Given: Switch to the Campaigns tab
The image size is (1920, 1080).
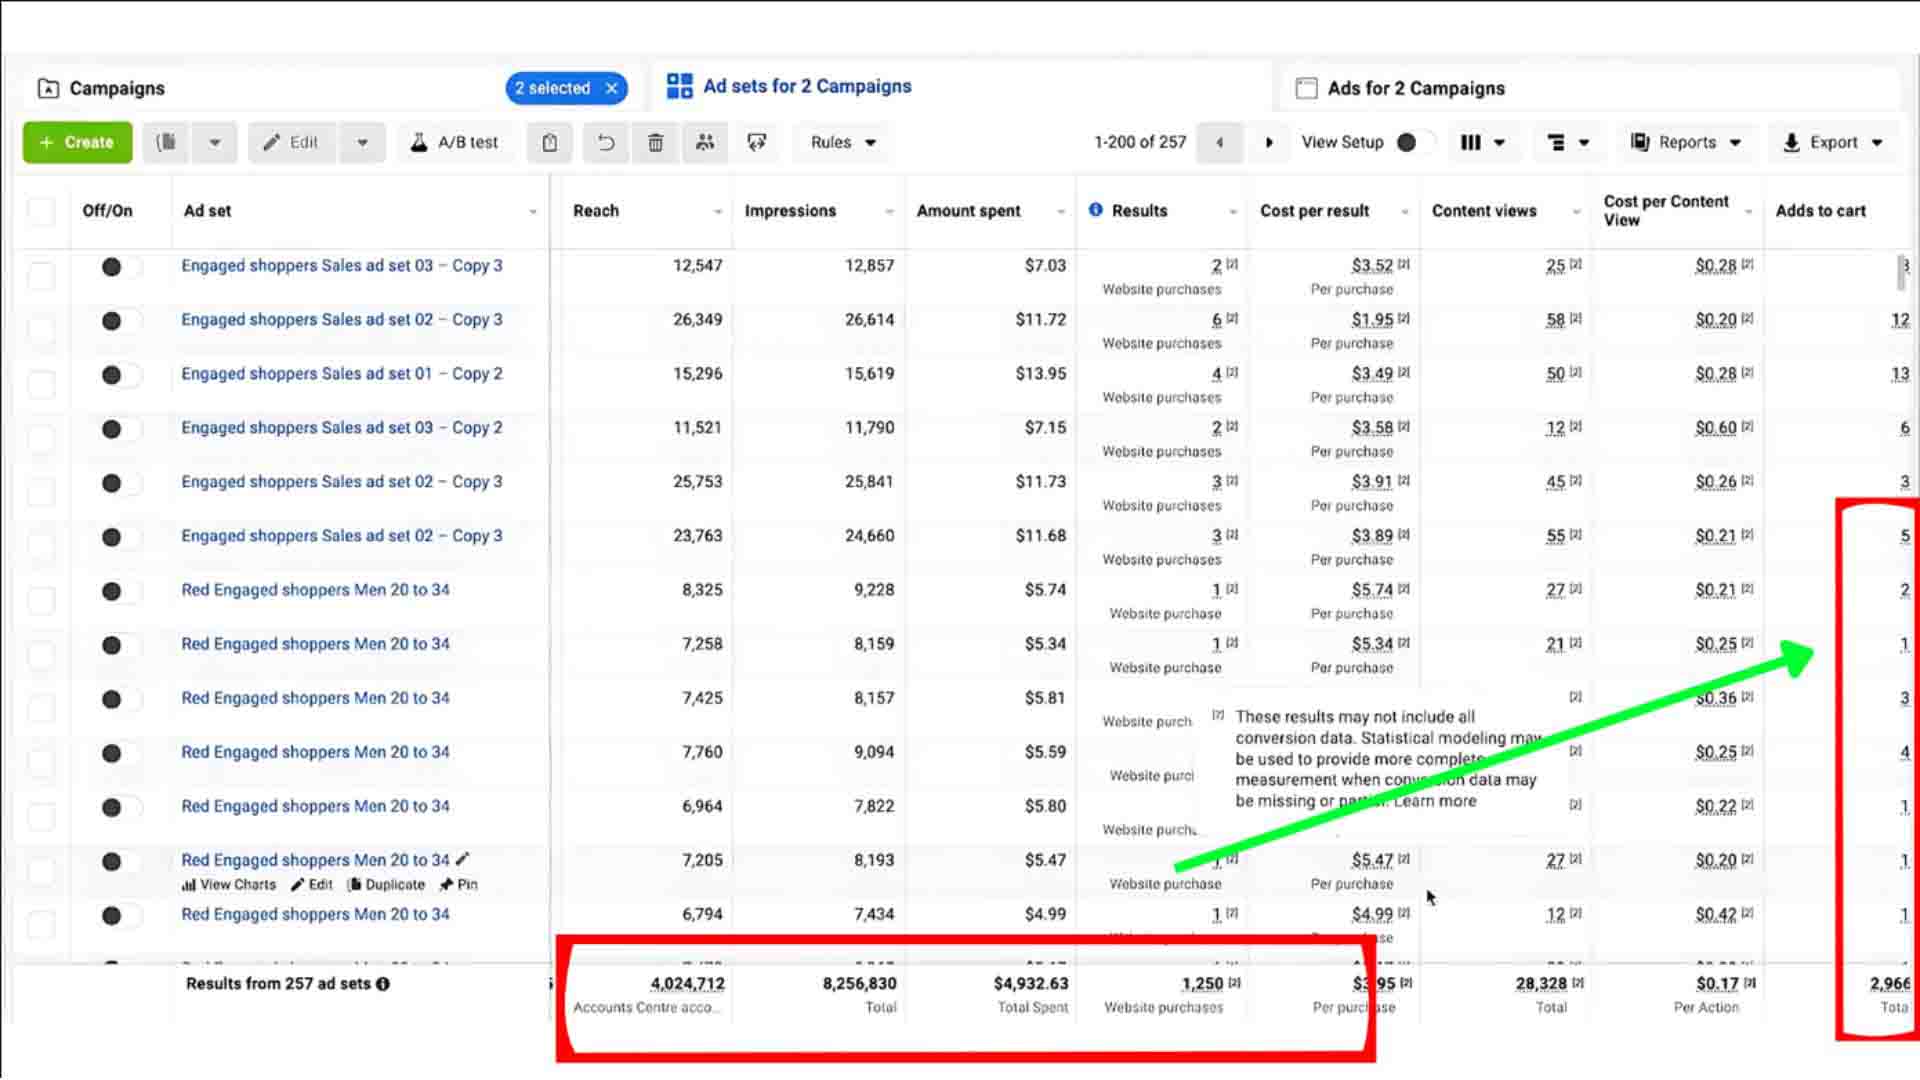Looking at the screenshot, I should [x=117, y=88].
